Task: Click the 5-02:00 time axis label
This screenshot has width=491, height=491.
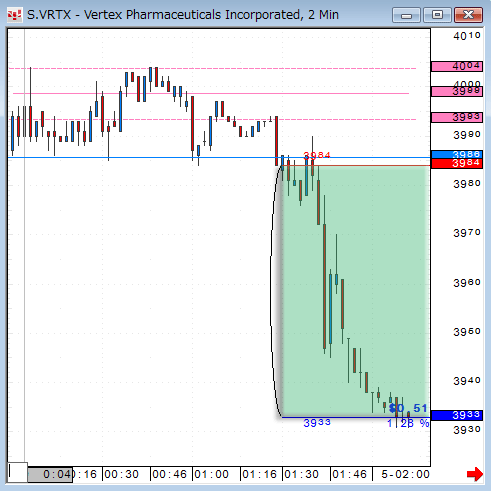Action: (x=405, y=474)
